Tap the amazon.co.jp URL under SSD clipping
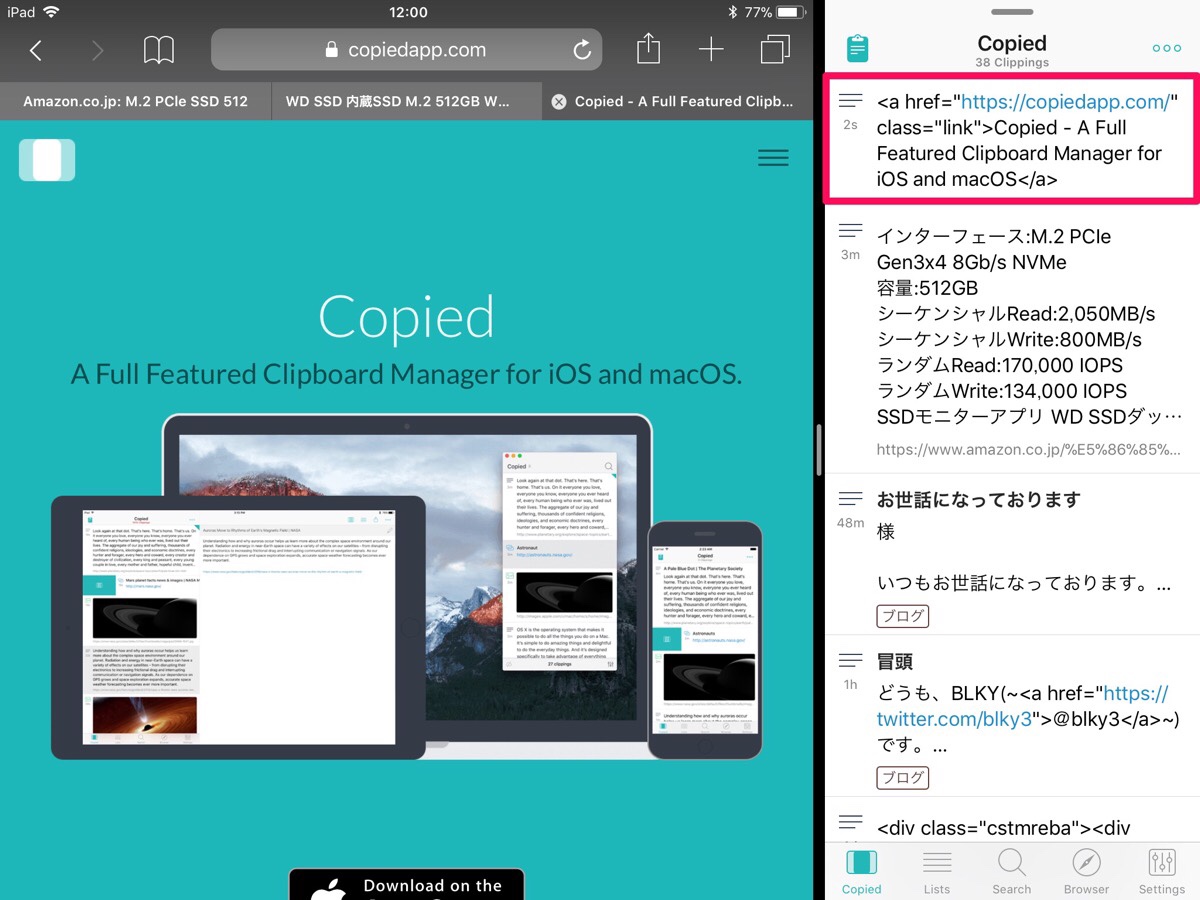Image resolution: width=1200 pixels, height=900 pixels. [x=1028, y=449]
